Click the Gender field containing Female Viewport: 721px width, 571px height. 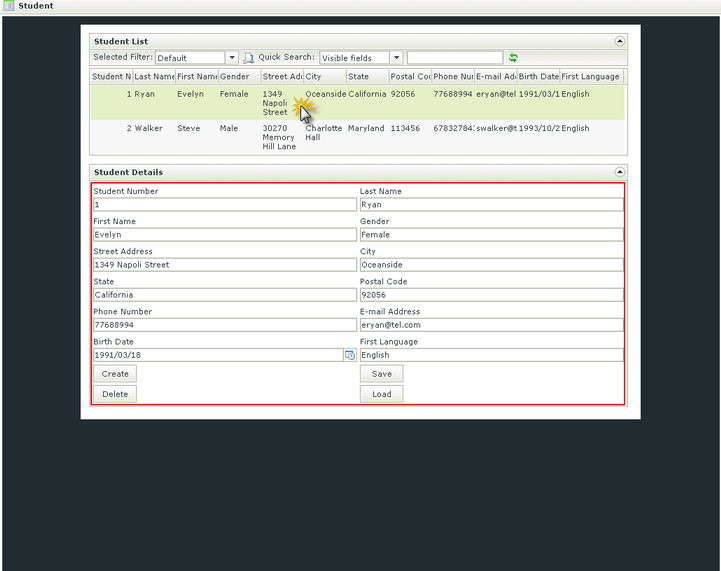coord(492,234)
